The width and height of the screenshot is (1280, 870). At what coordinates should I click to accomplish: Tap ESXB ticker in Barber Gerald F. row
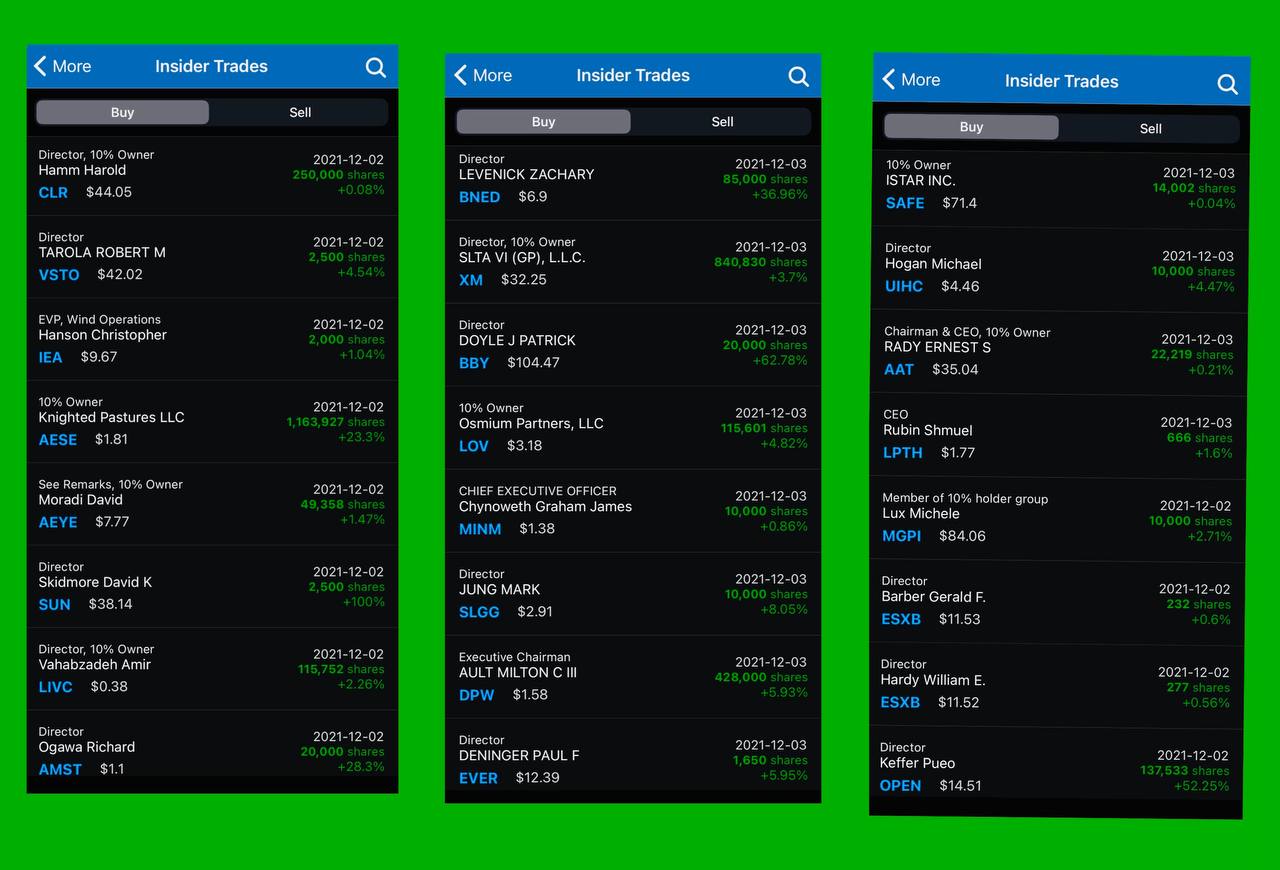tap(901, 619)
